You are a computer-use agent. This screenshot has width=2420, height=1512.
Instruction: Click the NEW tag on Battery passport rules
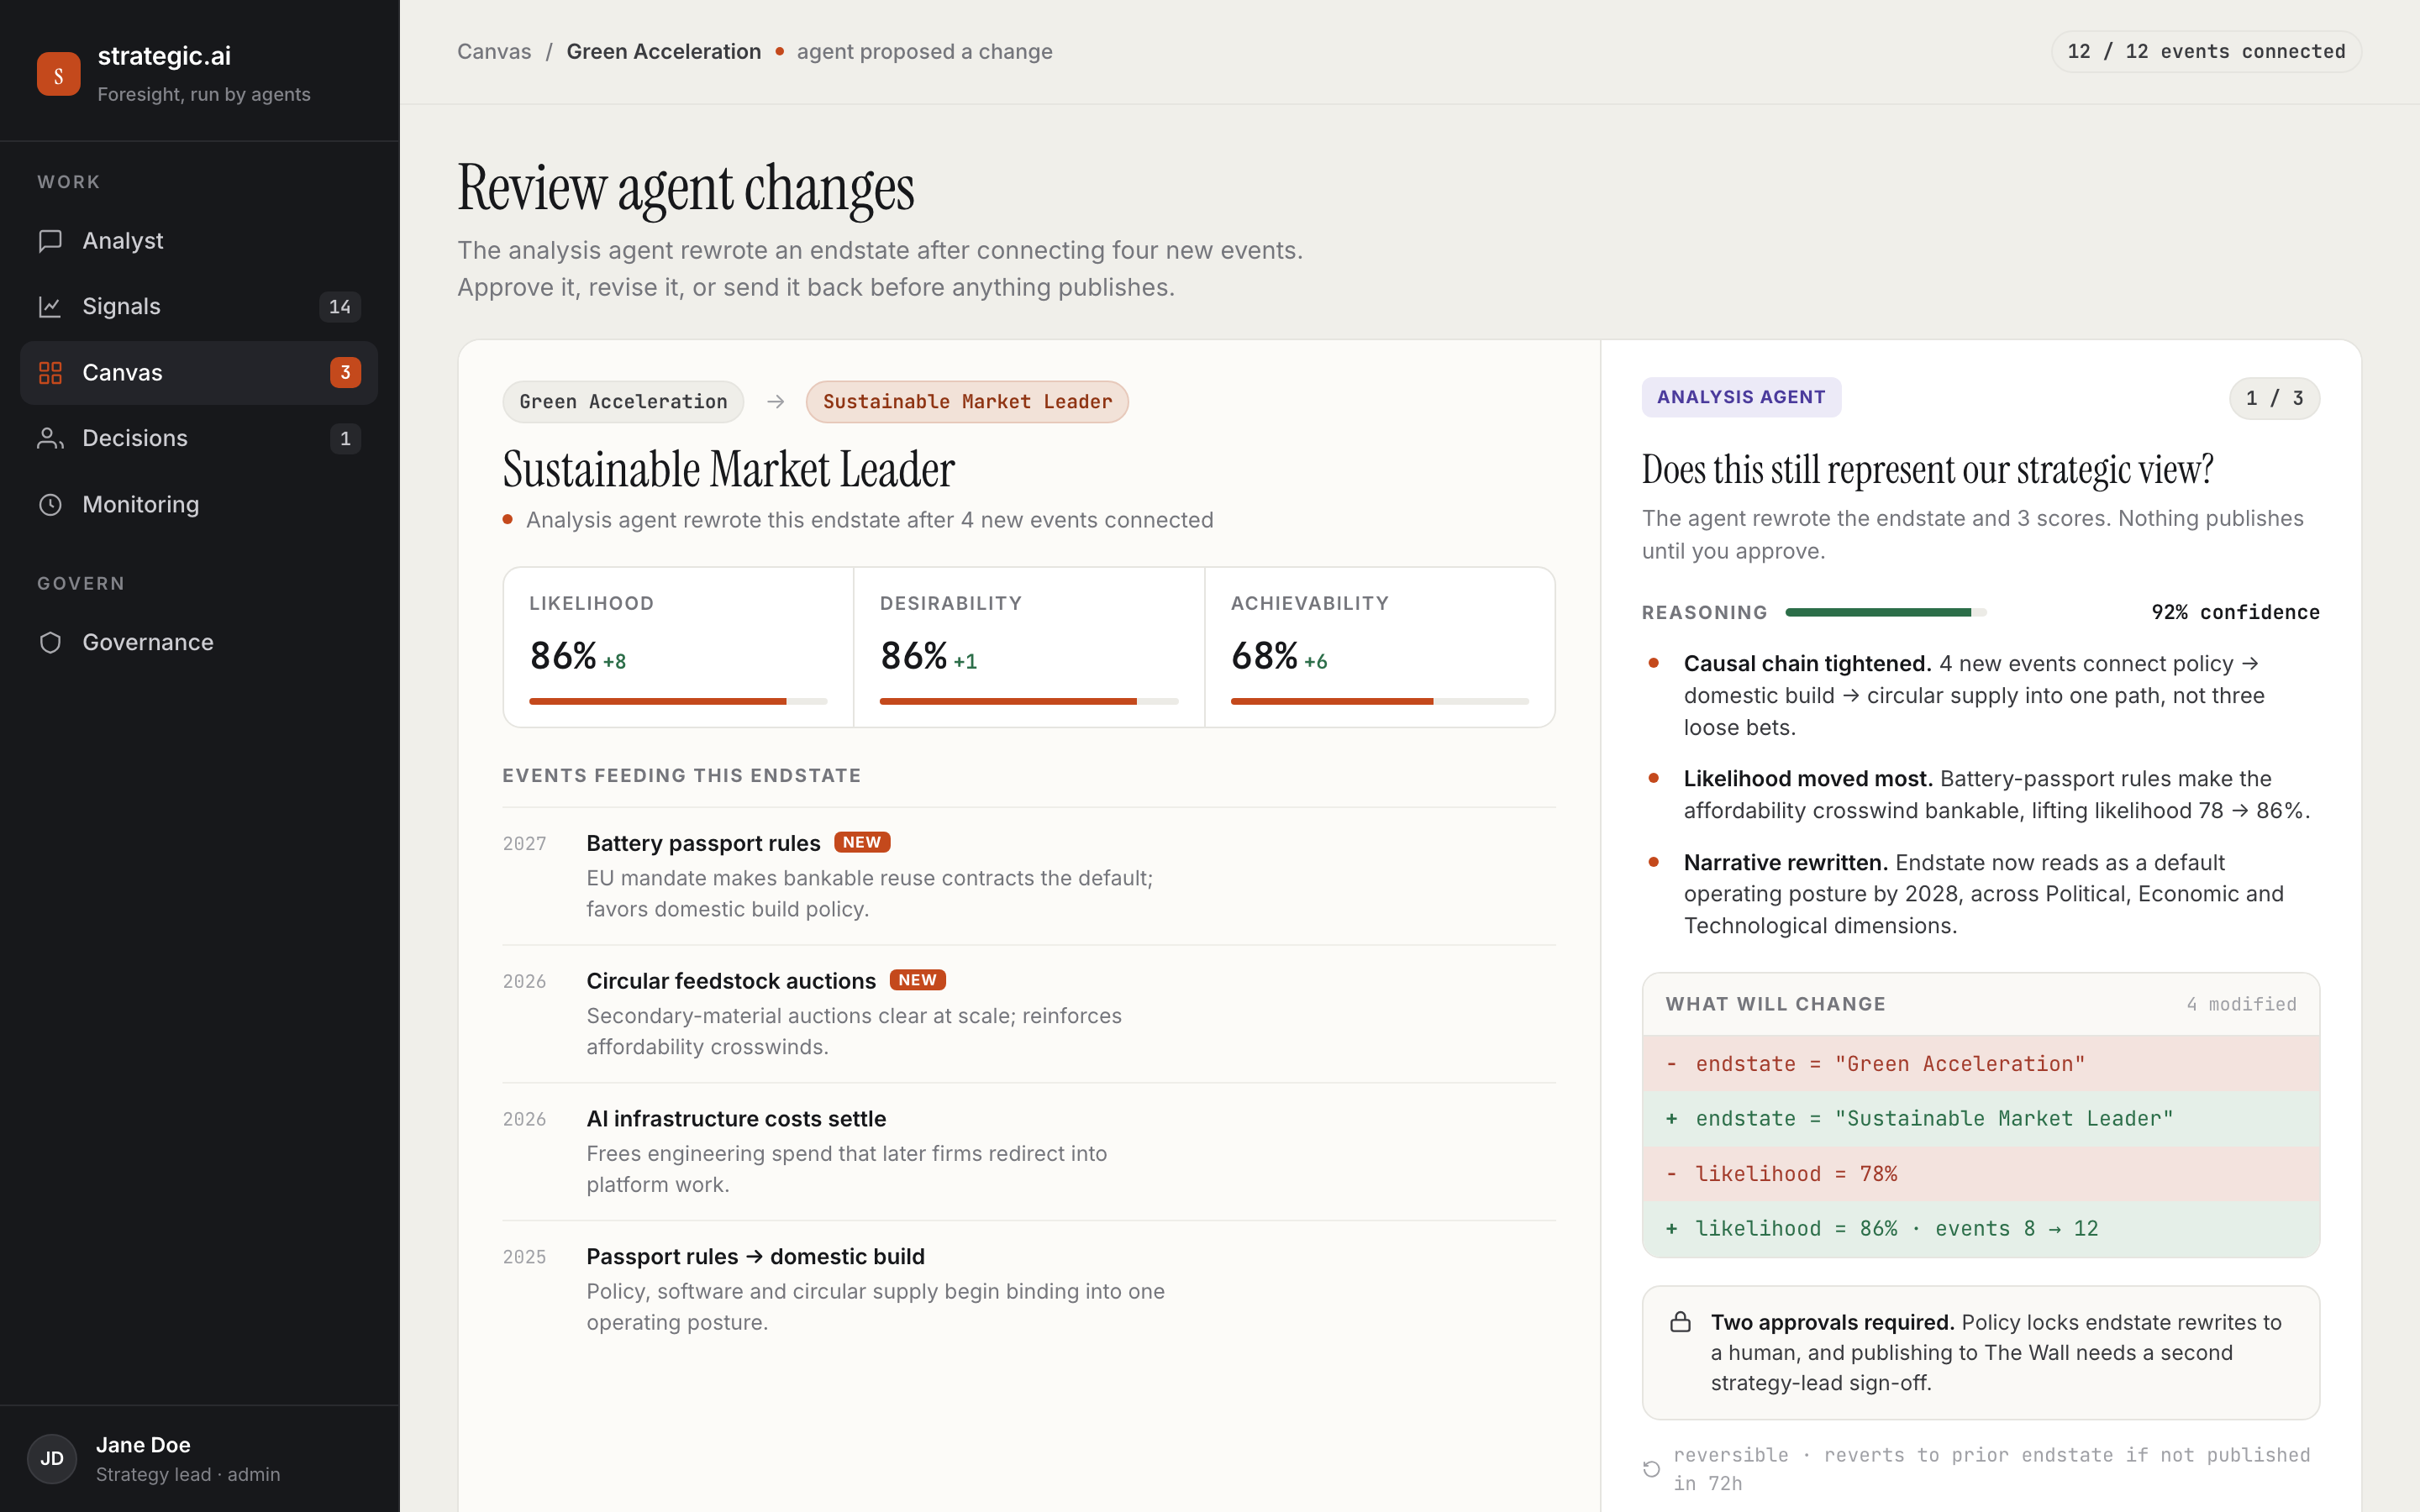coord(862,843)
